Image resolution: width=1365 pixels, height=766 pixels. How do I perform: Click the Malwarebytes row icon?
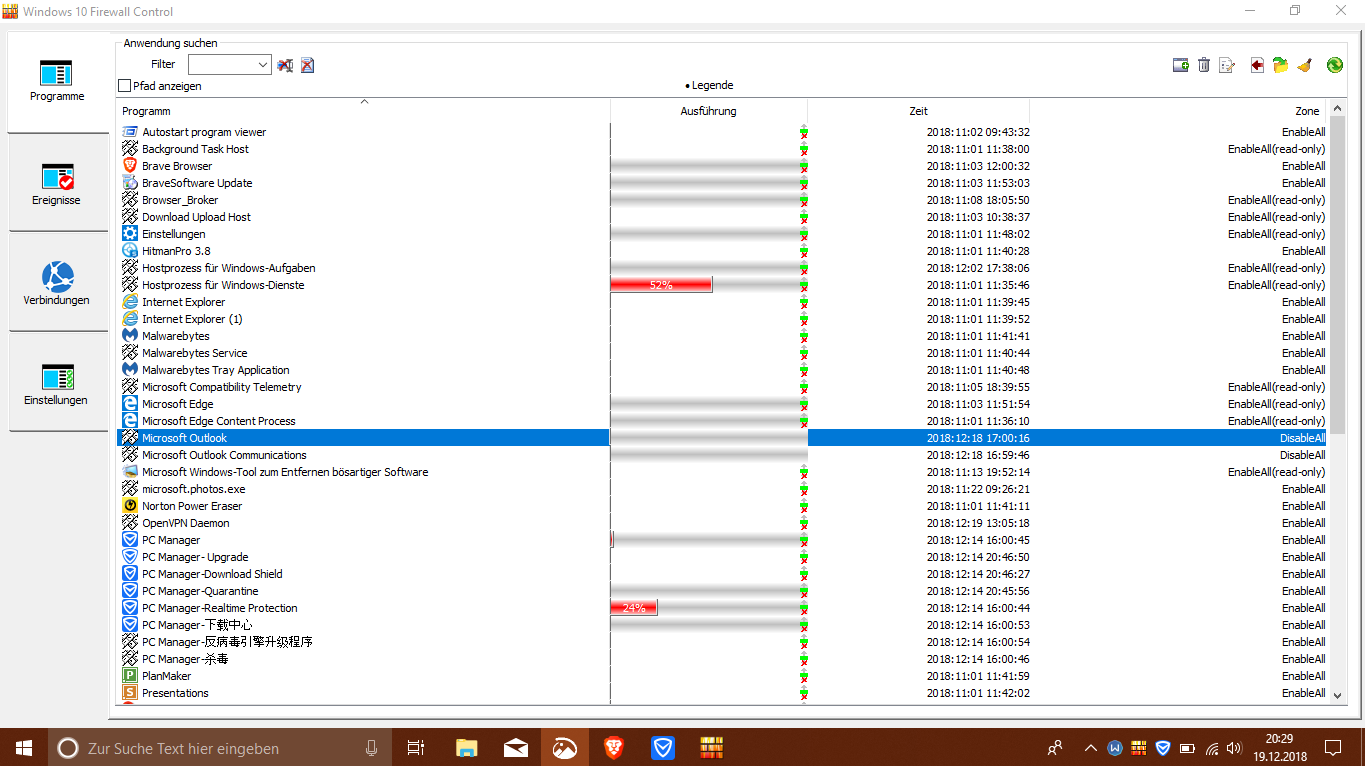(x=130, y=336)
